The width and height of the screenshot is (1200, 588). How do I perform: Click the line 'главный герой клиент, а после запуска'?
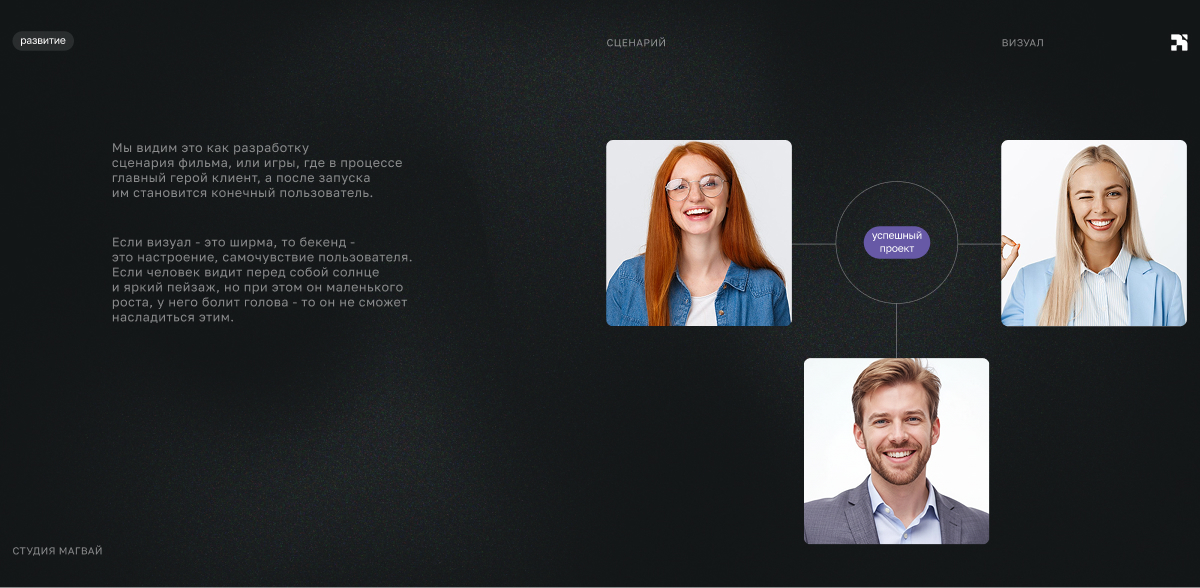click(x=241, y=178)
